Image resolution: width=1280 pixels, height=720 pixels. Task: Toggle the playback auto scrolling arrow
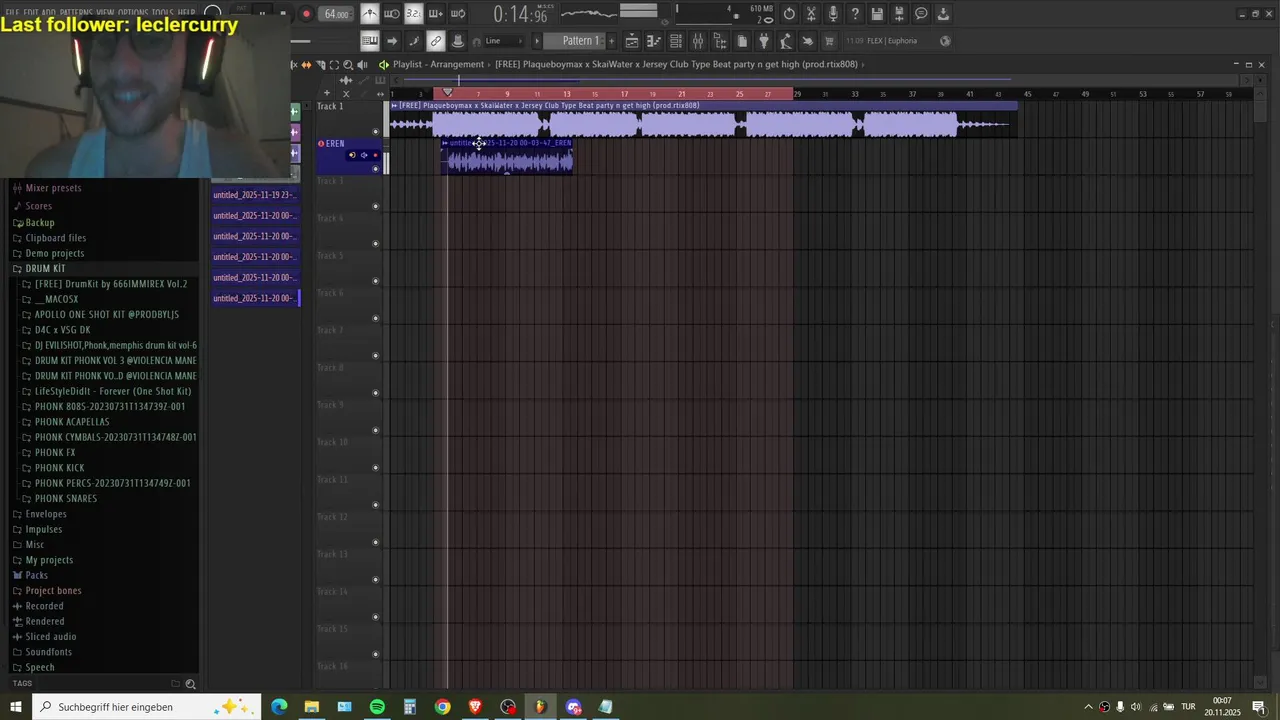point(392,41)
